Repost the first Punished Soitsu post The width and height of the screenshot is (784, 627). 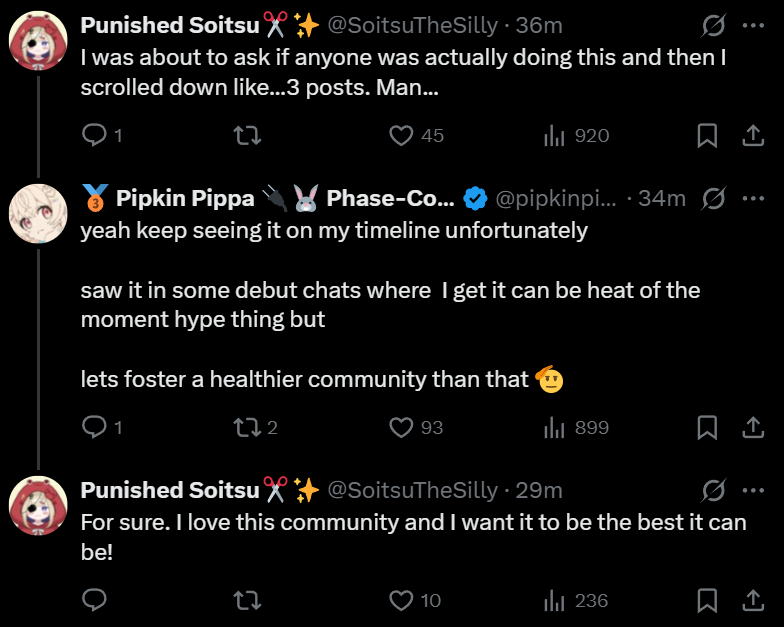(x=245, y=136)
